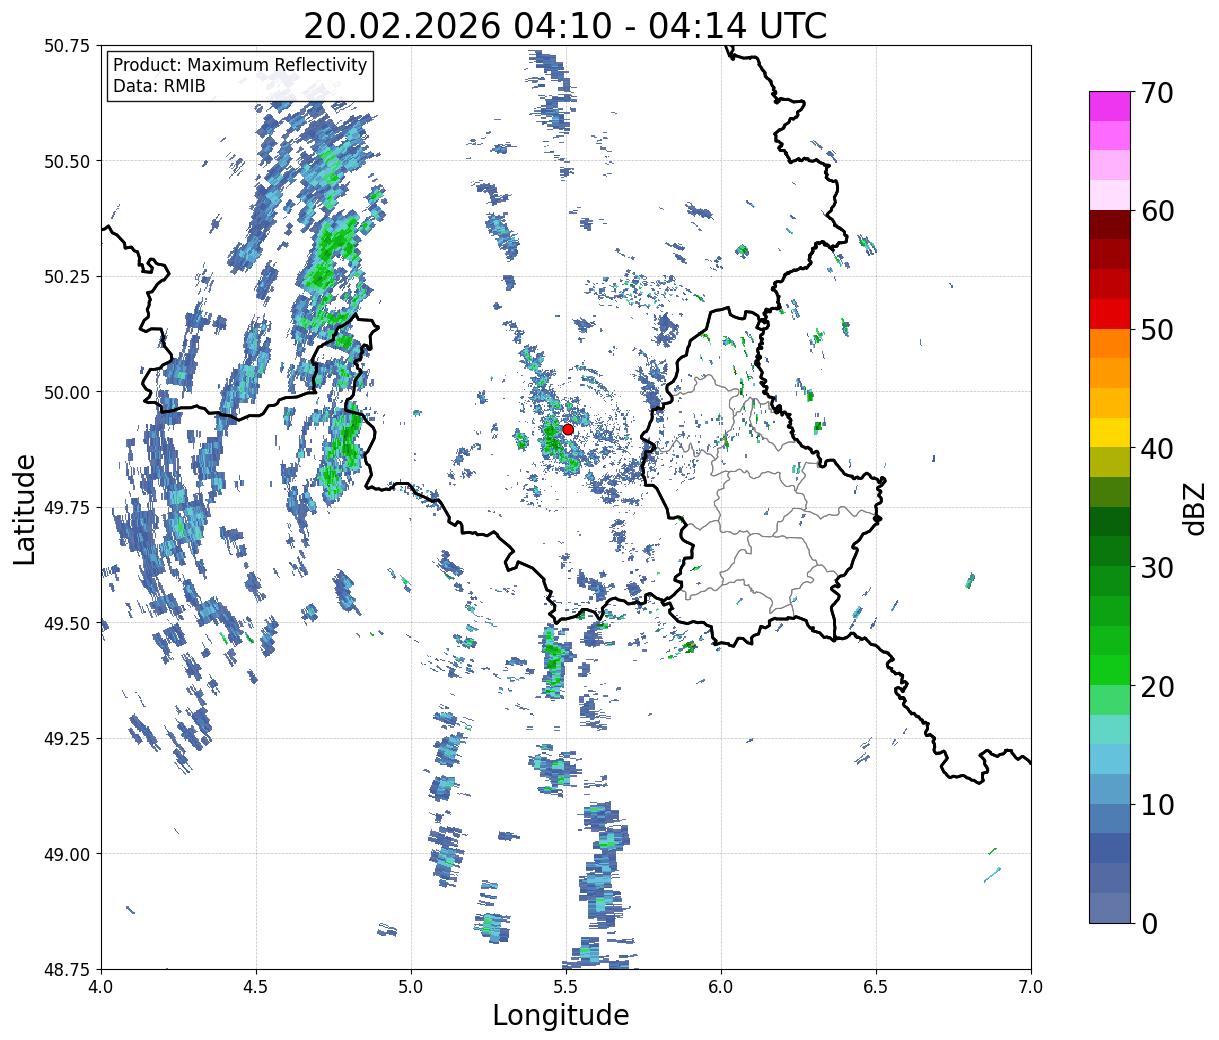Click the 'Product: Maximum Reflectivity' legend text
The height and width of the screenshot is (1040, 1219).
click(240, 65)
